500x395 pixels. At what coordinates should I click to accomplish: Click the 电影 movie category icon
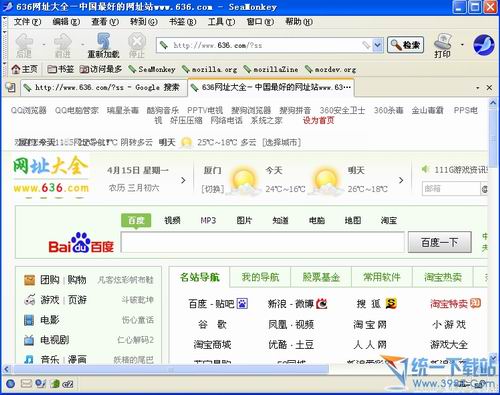coord(29,320)
